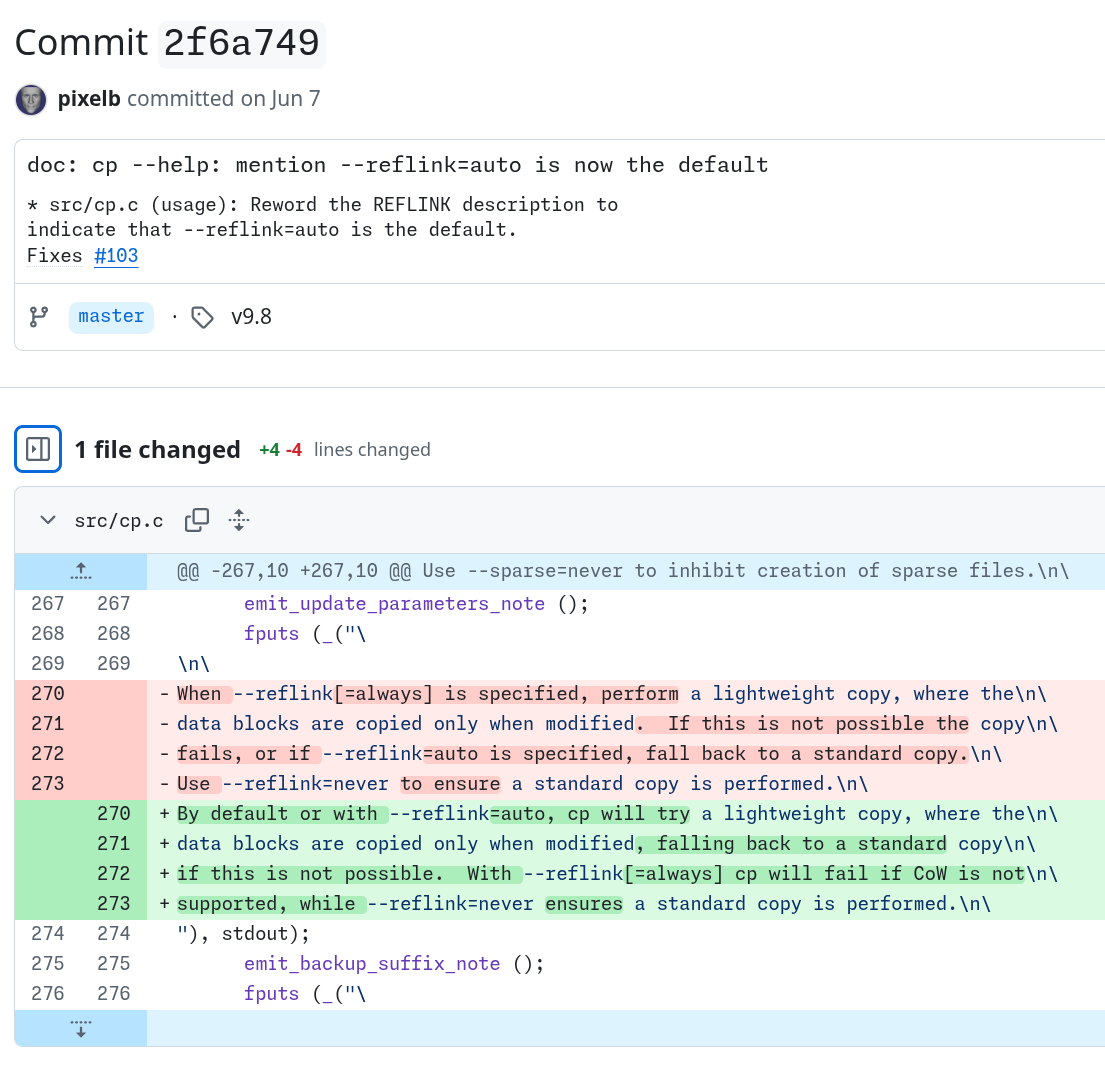1105x1068 pixels.
Task: Click line number 274 in the diff
Action: click(x=47, y=934)
